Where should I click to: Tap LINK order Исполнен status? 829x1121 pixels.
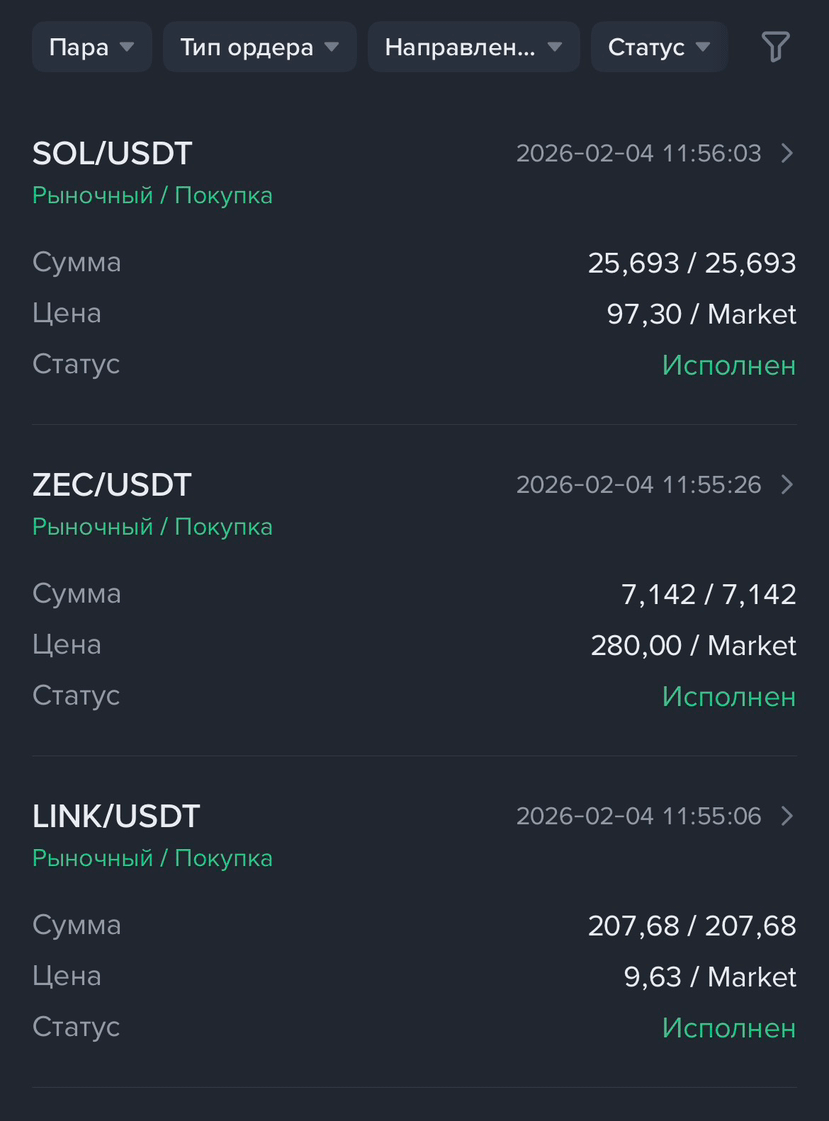pyautogui.click(x=729, y=1028)
